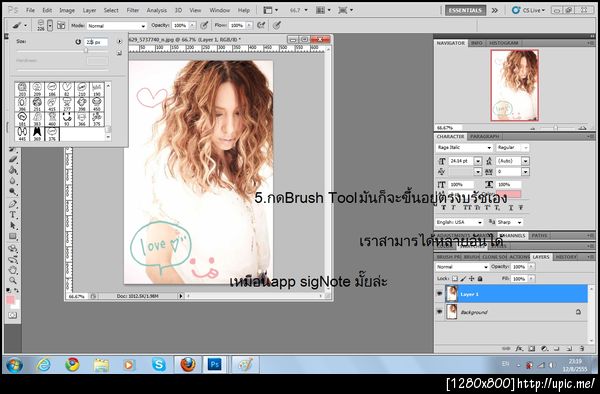This screenshot has width=600, height=394.
Task: Enable Quick Mask mode
Action: 13,316
